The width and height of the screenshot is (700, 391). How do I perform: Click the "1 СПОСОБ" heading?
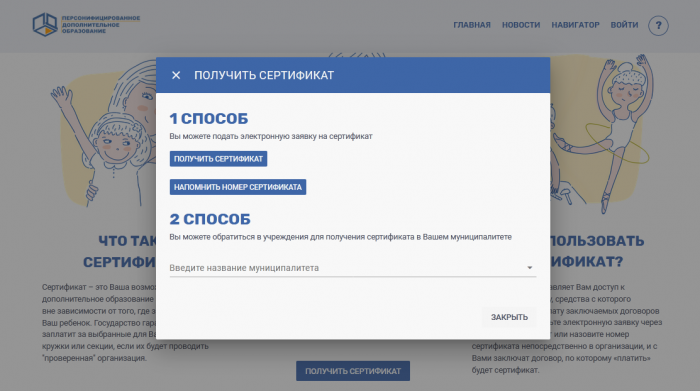coord(208,119)
